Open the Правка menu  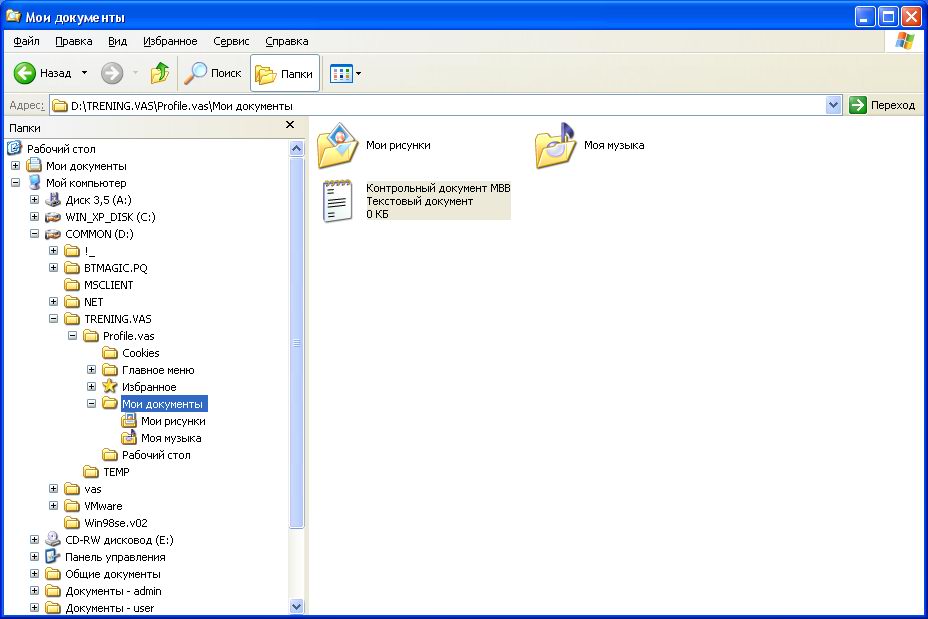coord(73,41)
